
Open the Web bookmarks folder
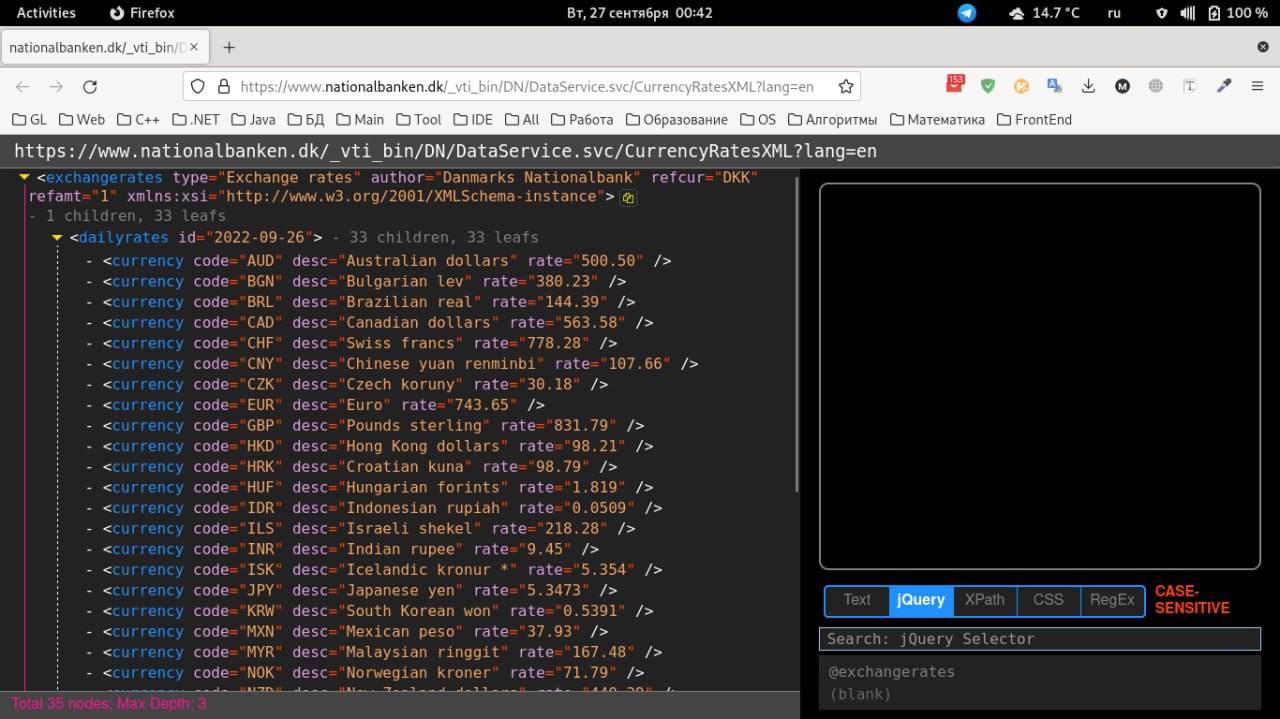coord(82,119)
